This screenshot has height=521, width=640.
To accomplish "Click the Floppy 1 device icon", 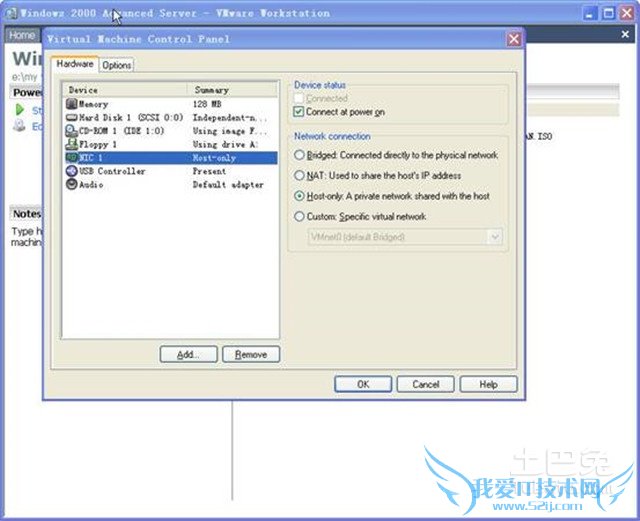I will 71,144.
